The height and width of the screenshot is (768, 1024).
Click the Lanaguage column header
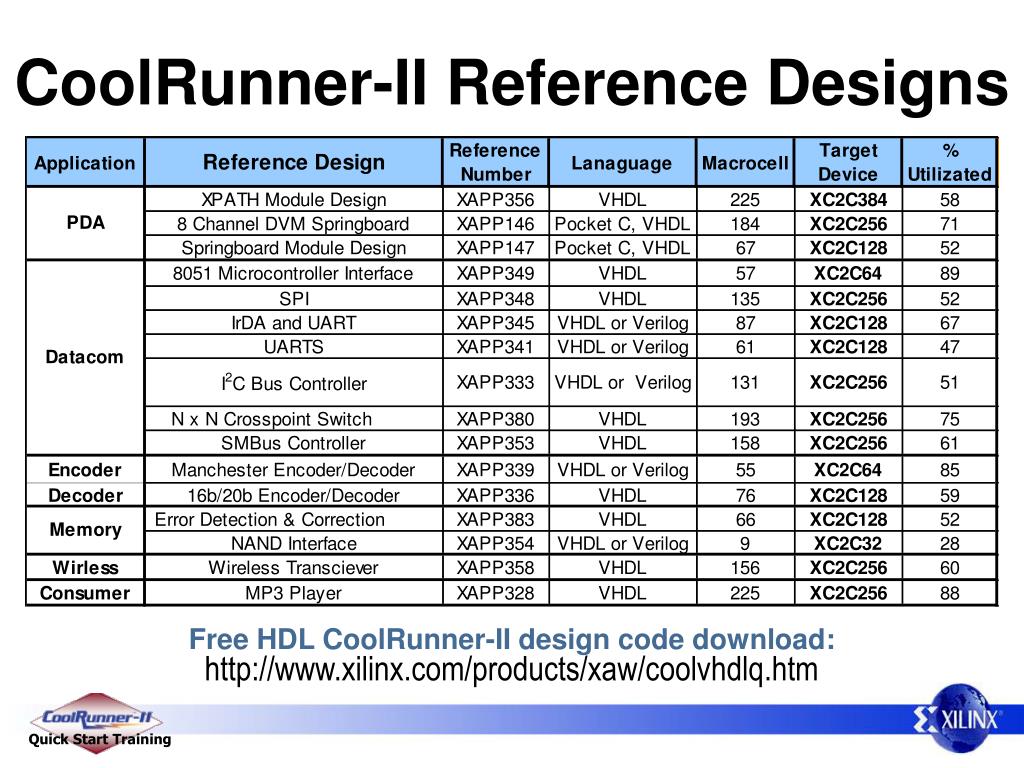click(x=622, y=162)
